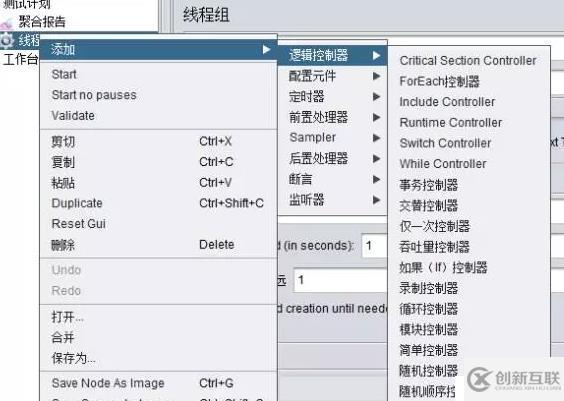The image size is (564, 401).
Task: Add 模块控制器
Action: point(469,329)
